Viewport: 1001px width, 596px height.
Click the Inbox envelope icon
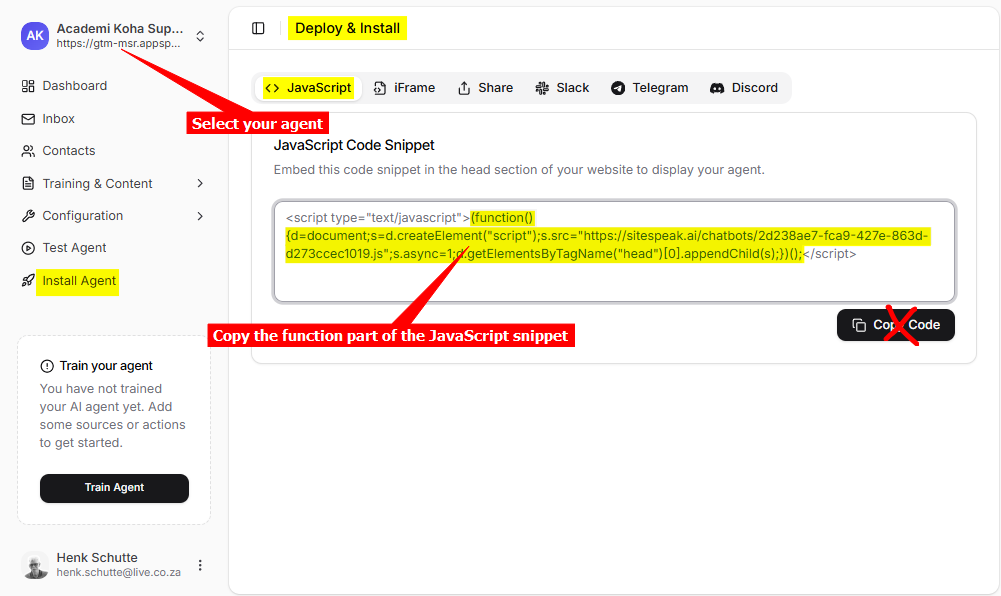point(28,119)
